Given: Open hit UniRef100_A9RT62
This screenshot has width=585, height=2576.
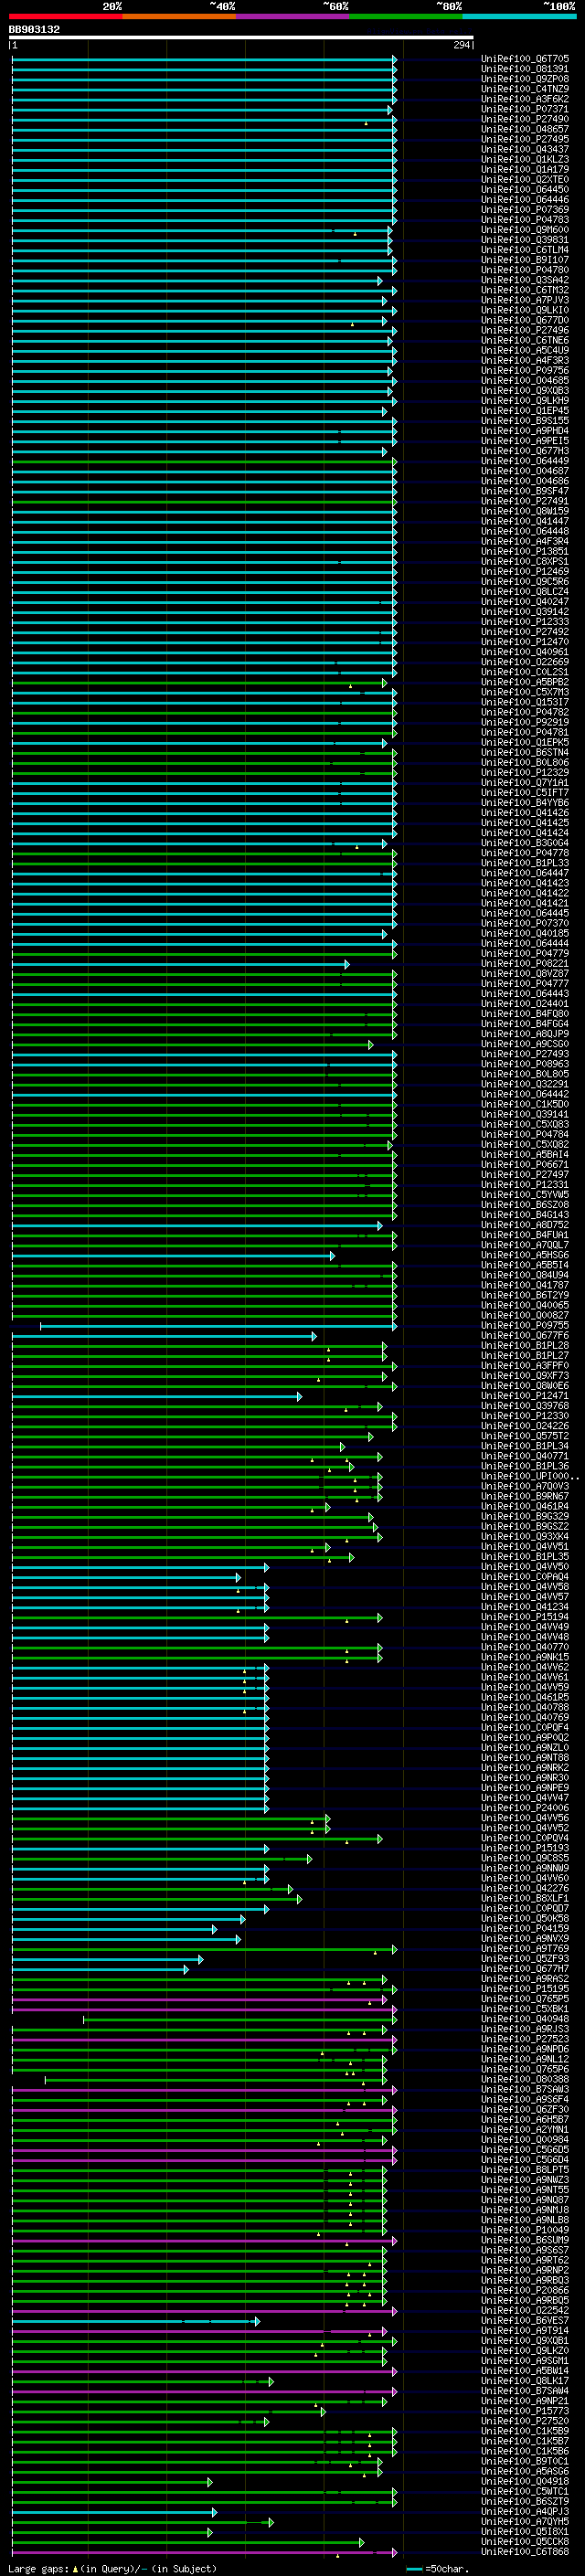Looking at the screenshot, I should coord(524,2260).
